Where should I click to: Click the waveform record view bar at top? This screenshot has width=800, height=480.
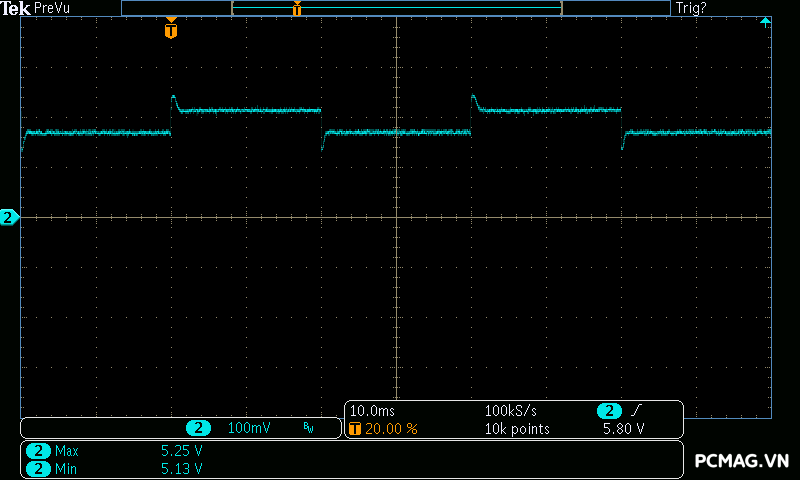pyautogui.click(x=395, y=8)
